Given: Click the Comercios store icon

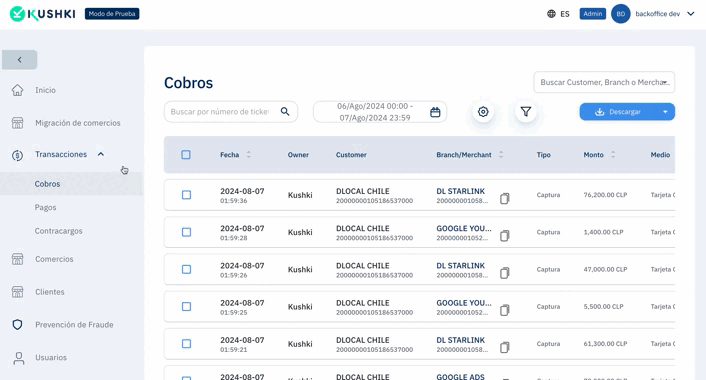Looking at the screenshot, I should pyautogui.click(x=18, y=259).
